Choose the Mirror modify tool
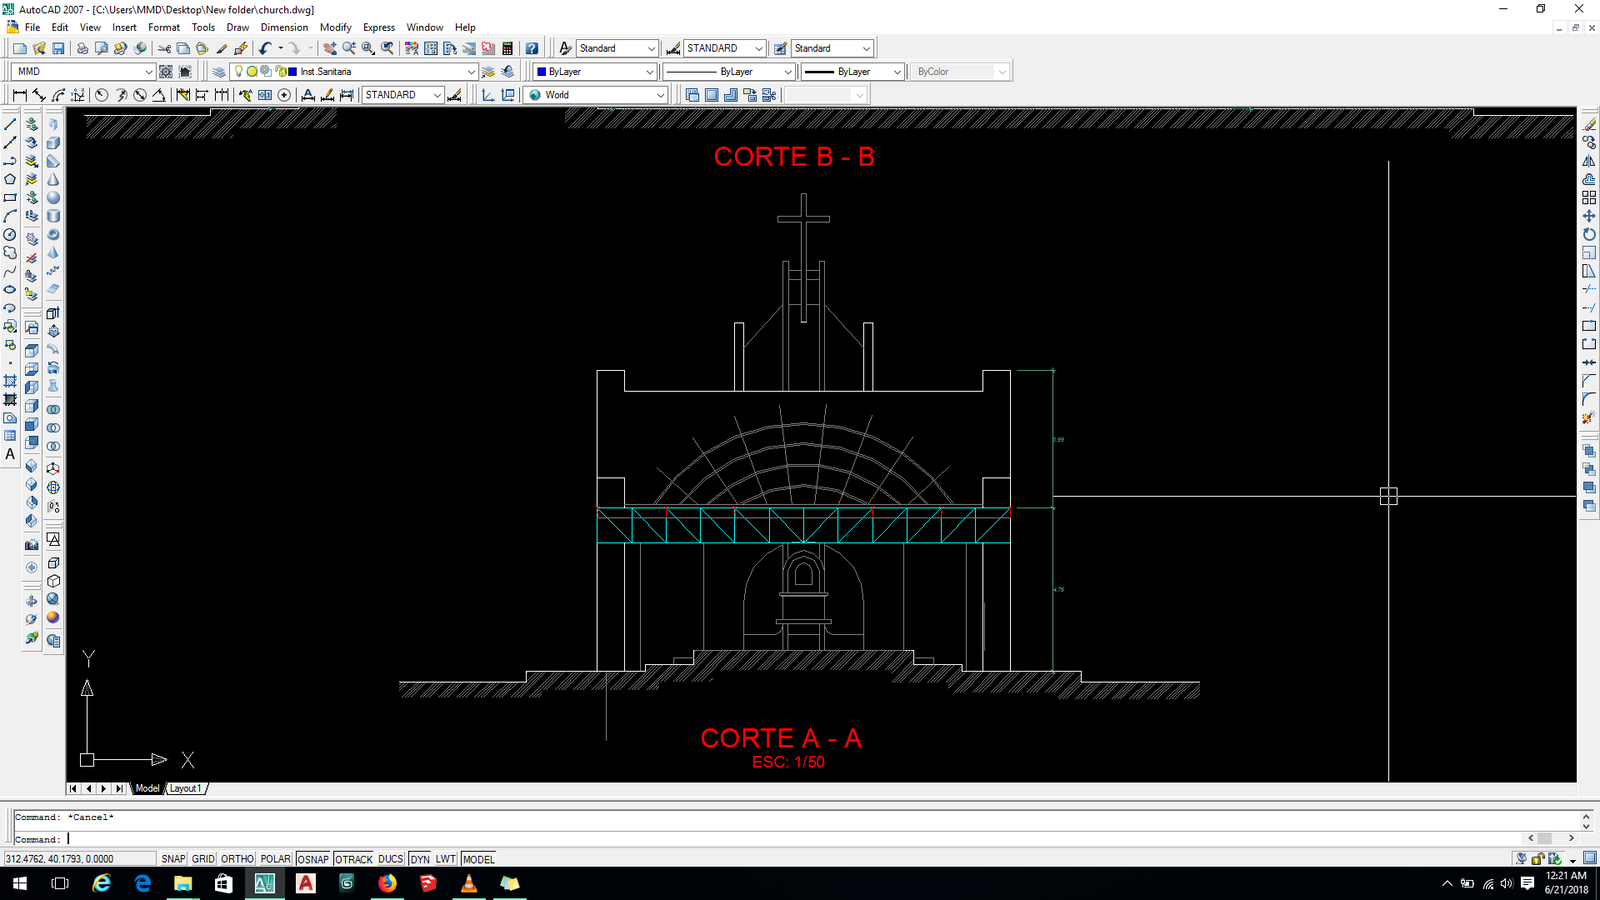Image resolution: width=1600 pixels, height=900 pixels. coord(1589,161)
